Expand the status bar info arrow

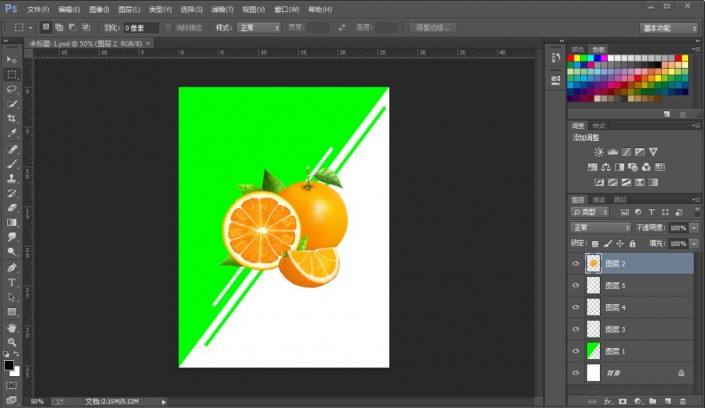coord(164,402)
